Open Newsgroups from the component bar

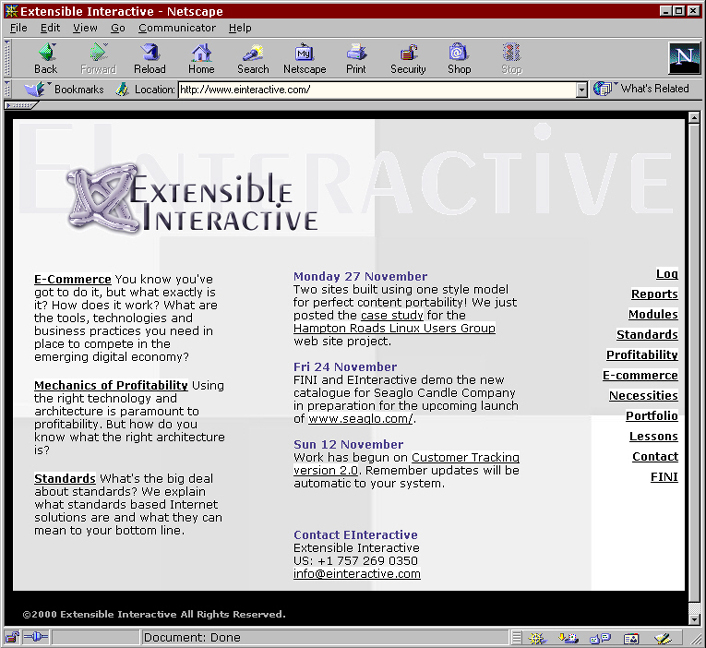click(600, 638)
